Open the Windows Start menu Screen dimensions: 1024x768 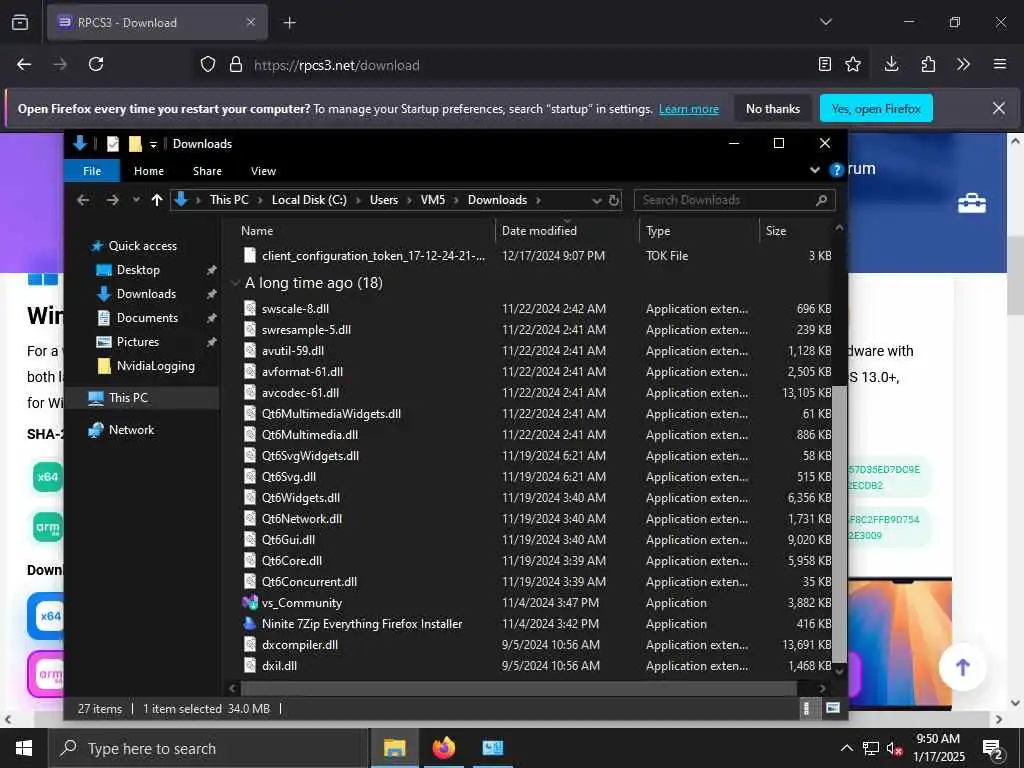24,748
